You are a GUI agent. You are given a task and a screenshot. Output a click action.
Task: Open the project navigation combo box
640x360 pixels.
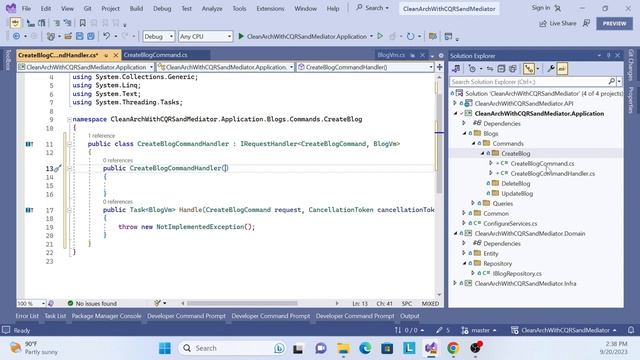[86, 67]
